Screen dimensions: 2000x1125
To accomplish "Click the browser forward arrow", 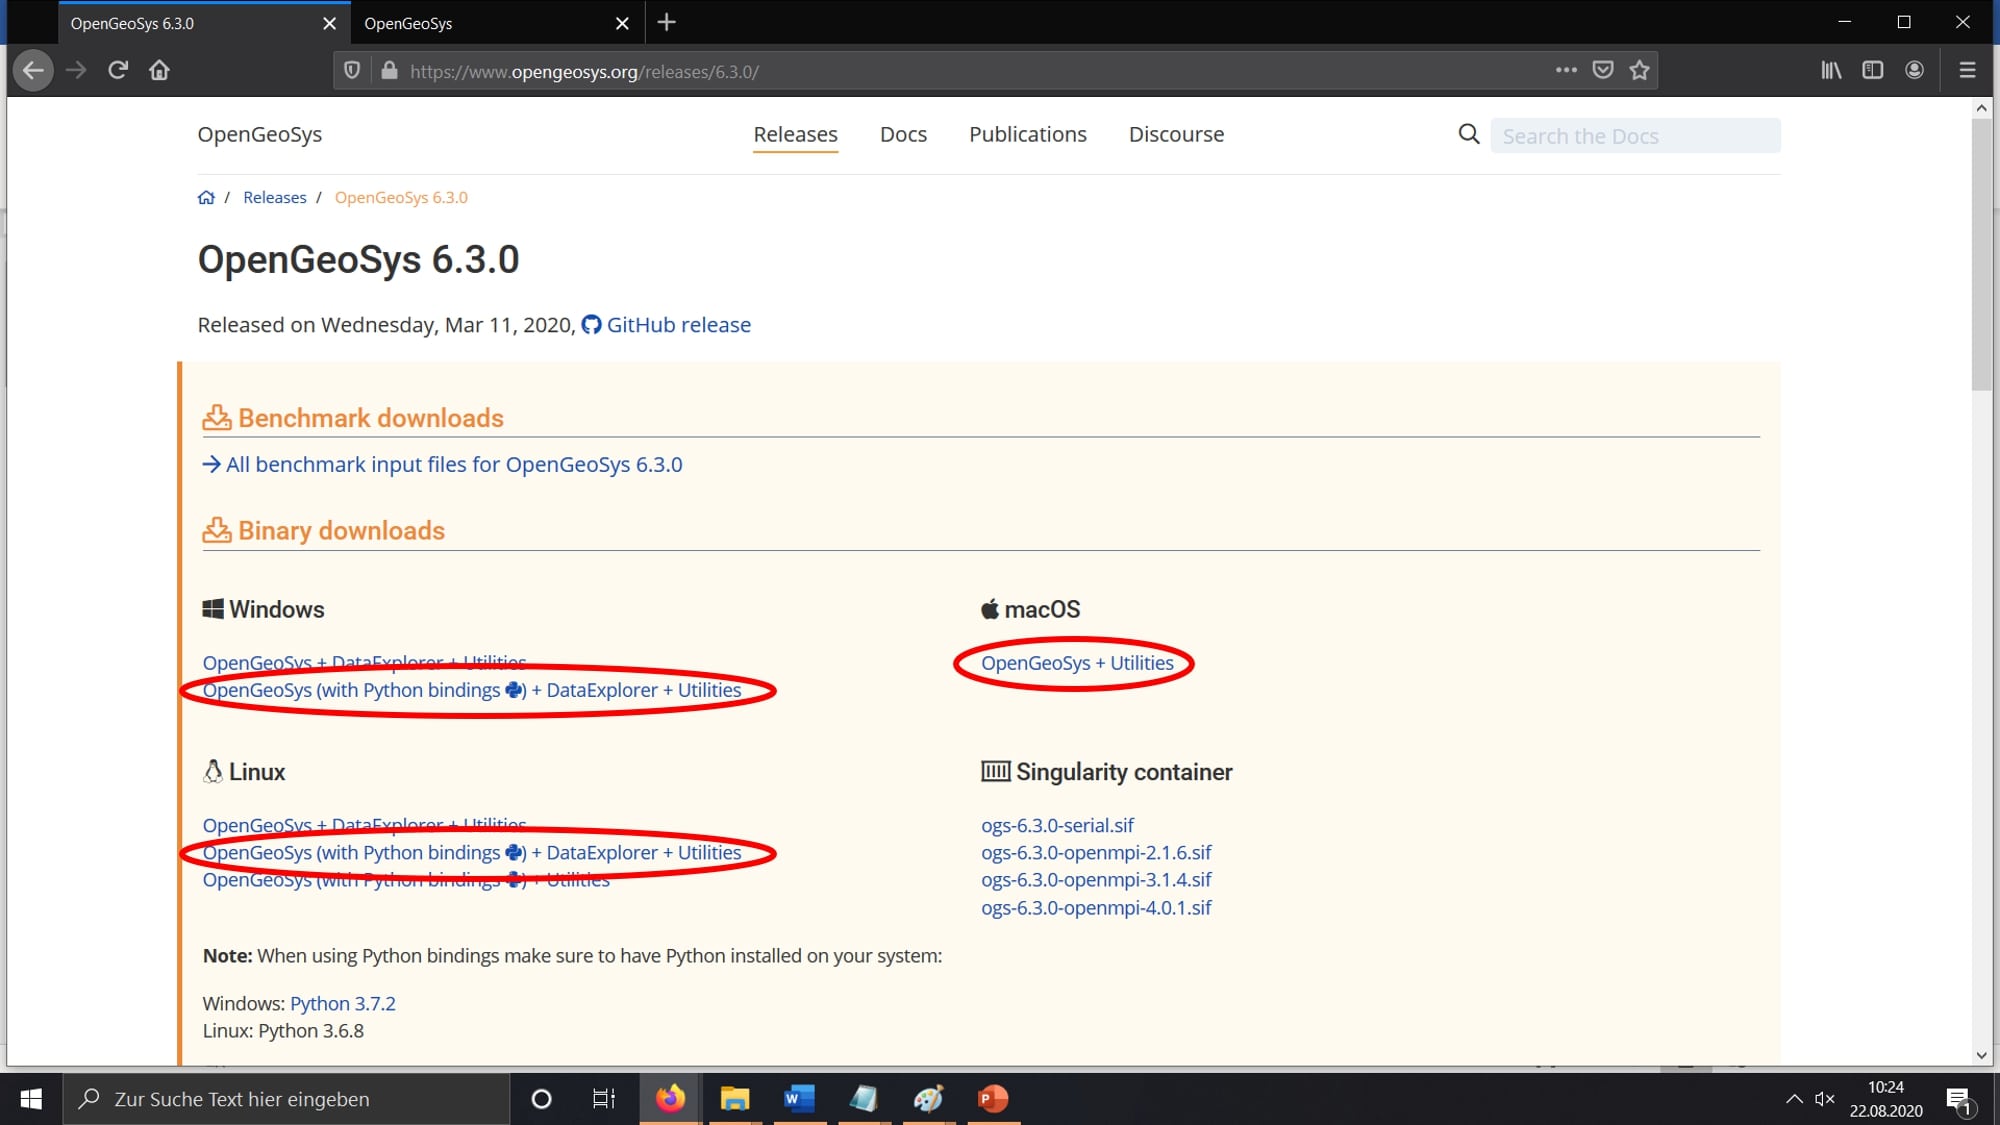I will 76,70.
